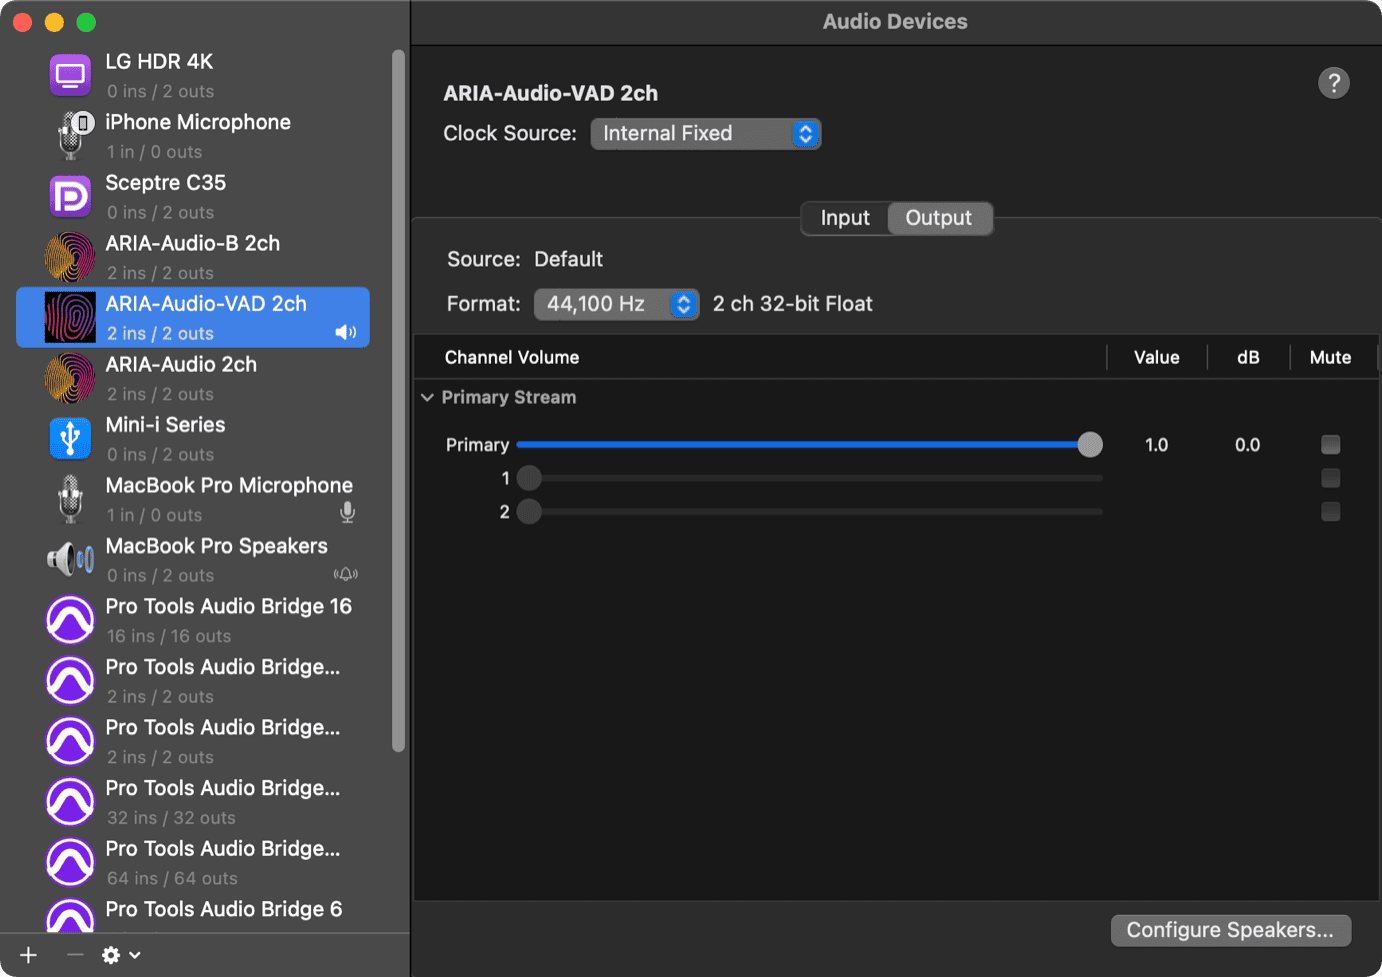This screenshot has width=1382, height=977.
Task: Click the channel 1 volume slider knob
Action: [529, 478]
